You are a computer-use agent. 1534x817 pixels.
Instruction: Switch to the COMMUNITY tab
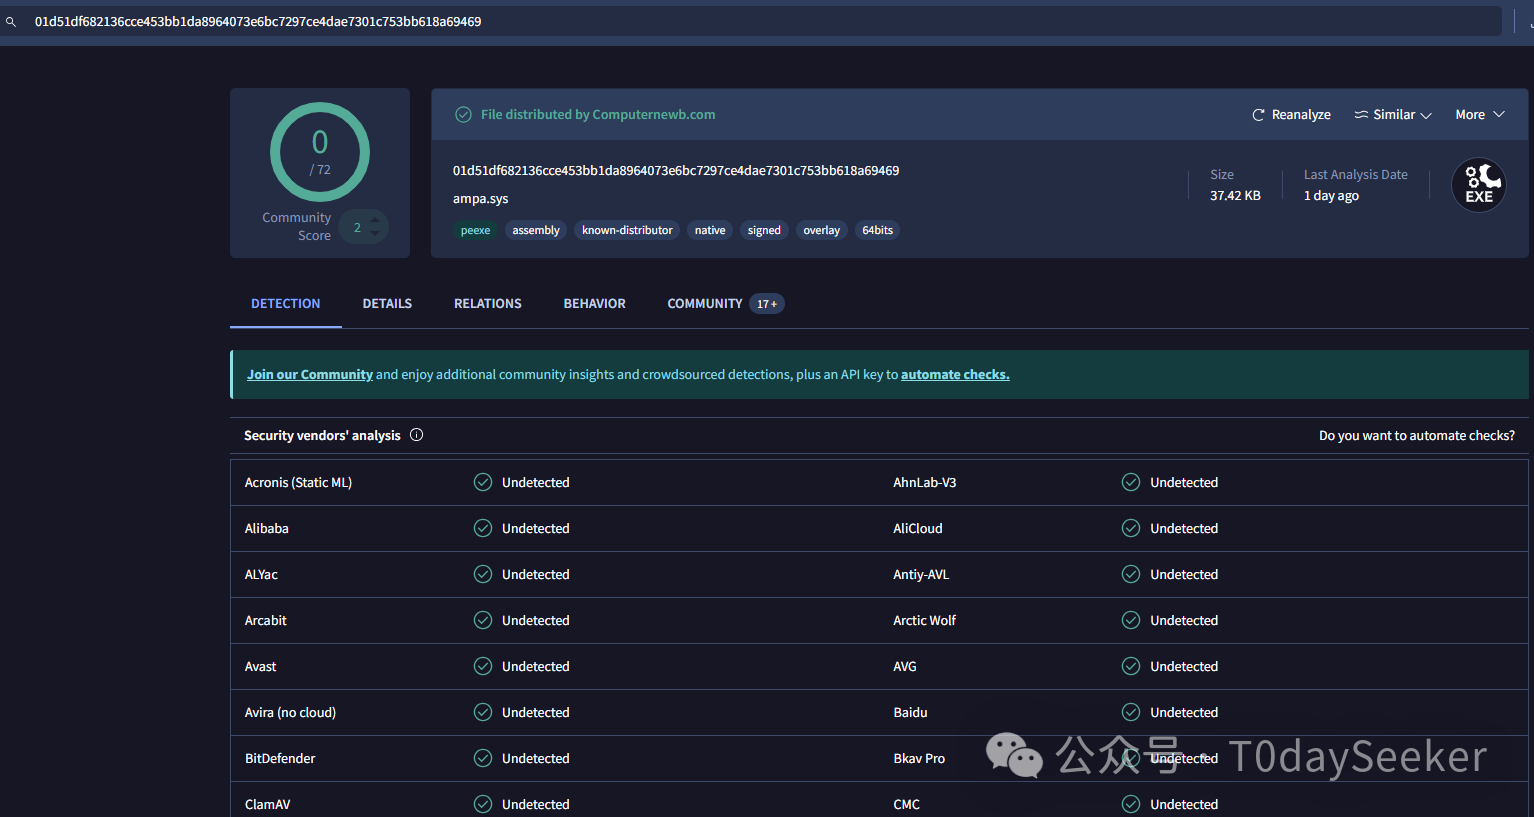pyautogui.click(x=705, y=304)
